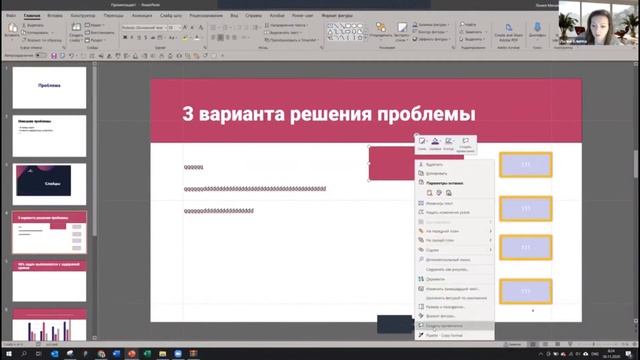Switch to the Design (Конструктор) tab

83,16
